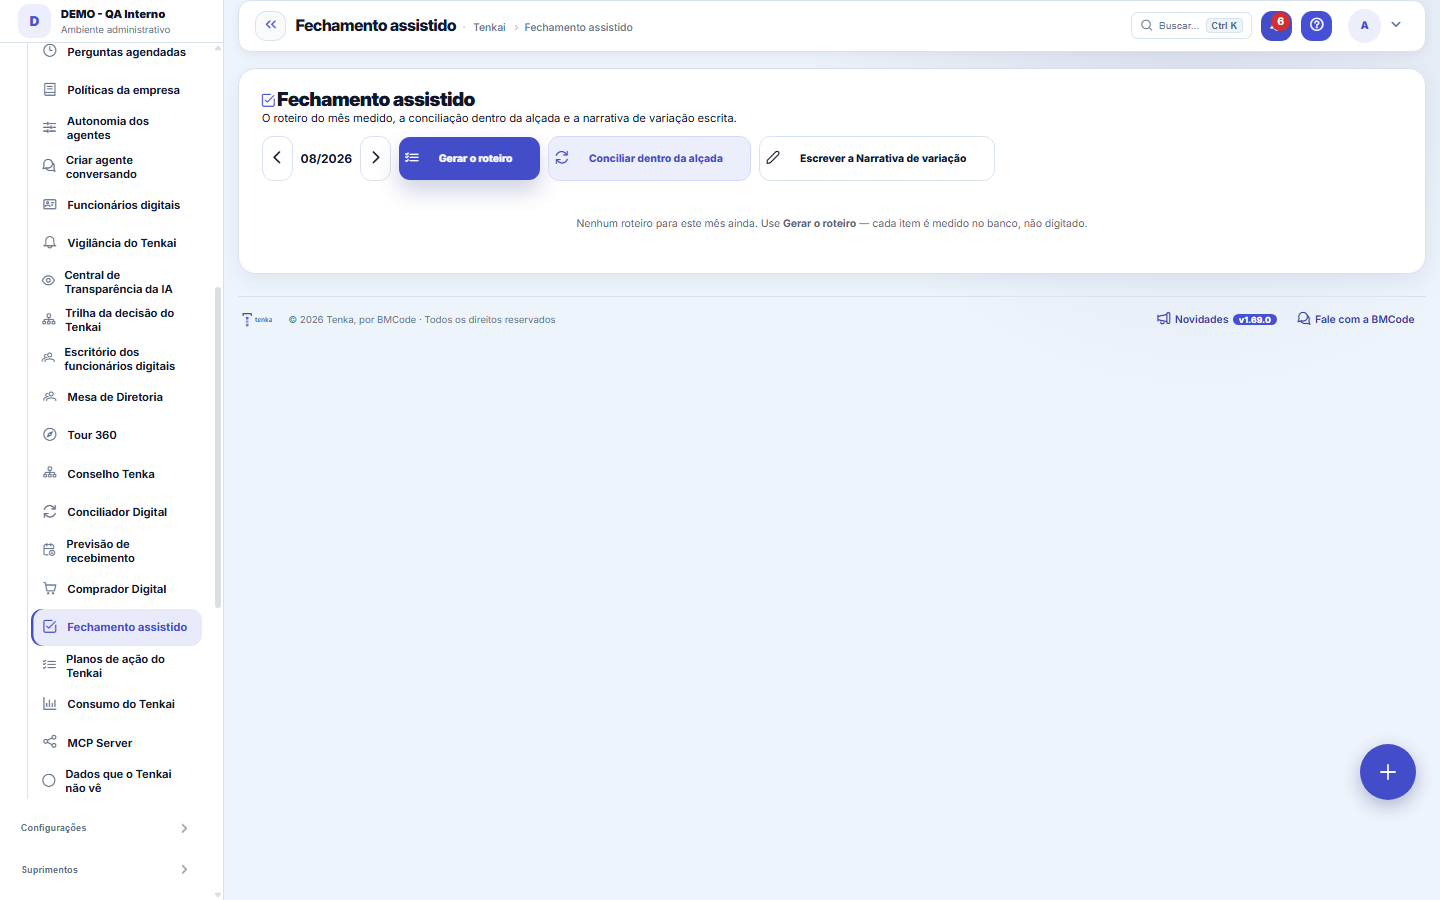The width and height of the screenshot is (1440, 900).
Task: Click the DEMO workspace avatar D
Action: (34, 21)
